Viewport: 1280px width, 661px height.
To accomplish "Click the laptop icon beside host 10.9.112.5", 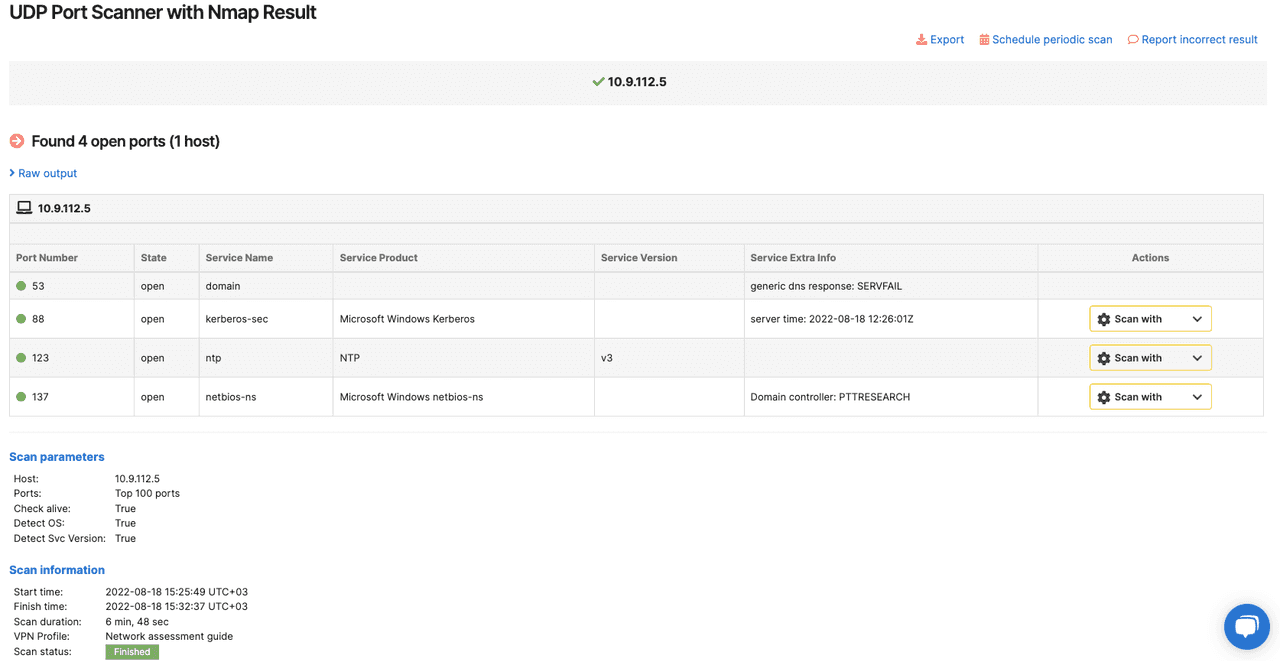I will coord(24,208).
